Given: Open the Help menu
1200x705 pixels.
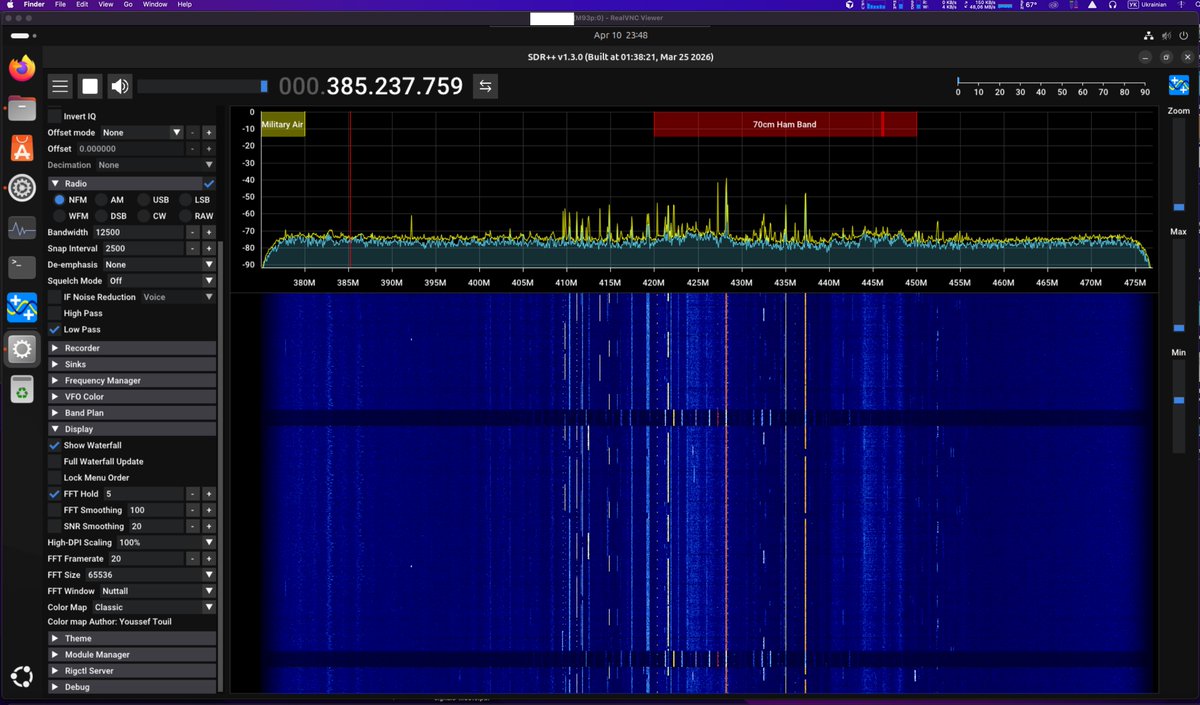Looking at the screenshot, I should [x=184, y=5].
